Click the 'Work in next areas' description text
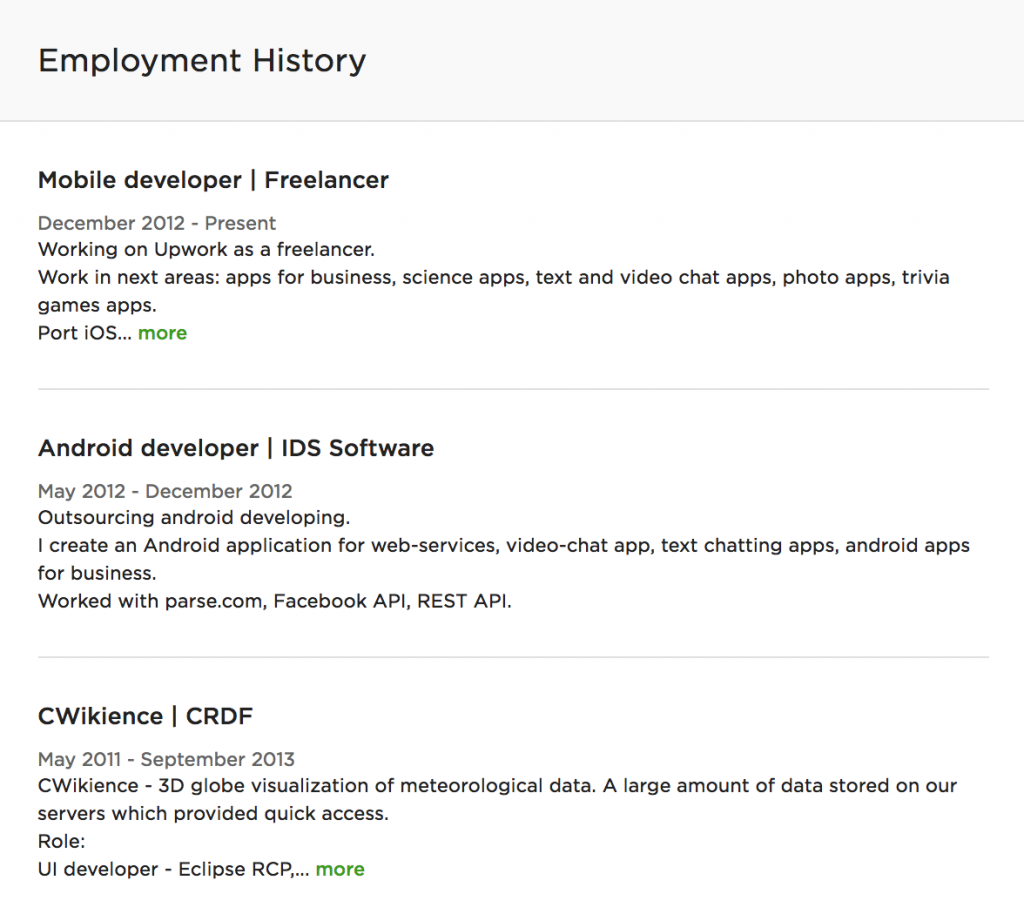 [493, 277]
